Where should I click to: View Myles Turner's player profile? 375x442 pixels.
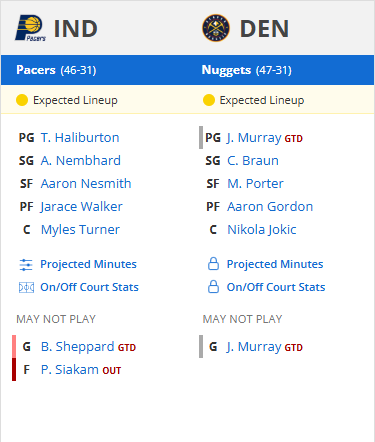click(x=80, y=230)
